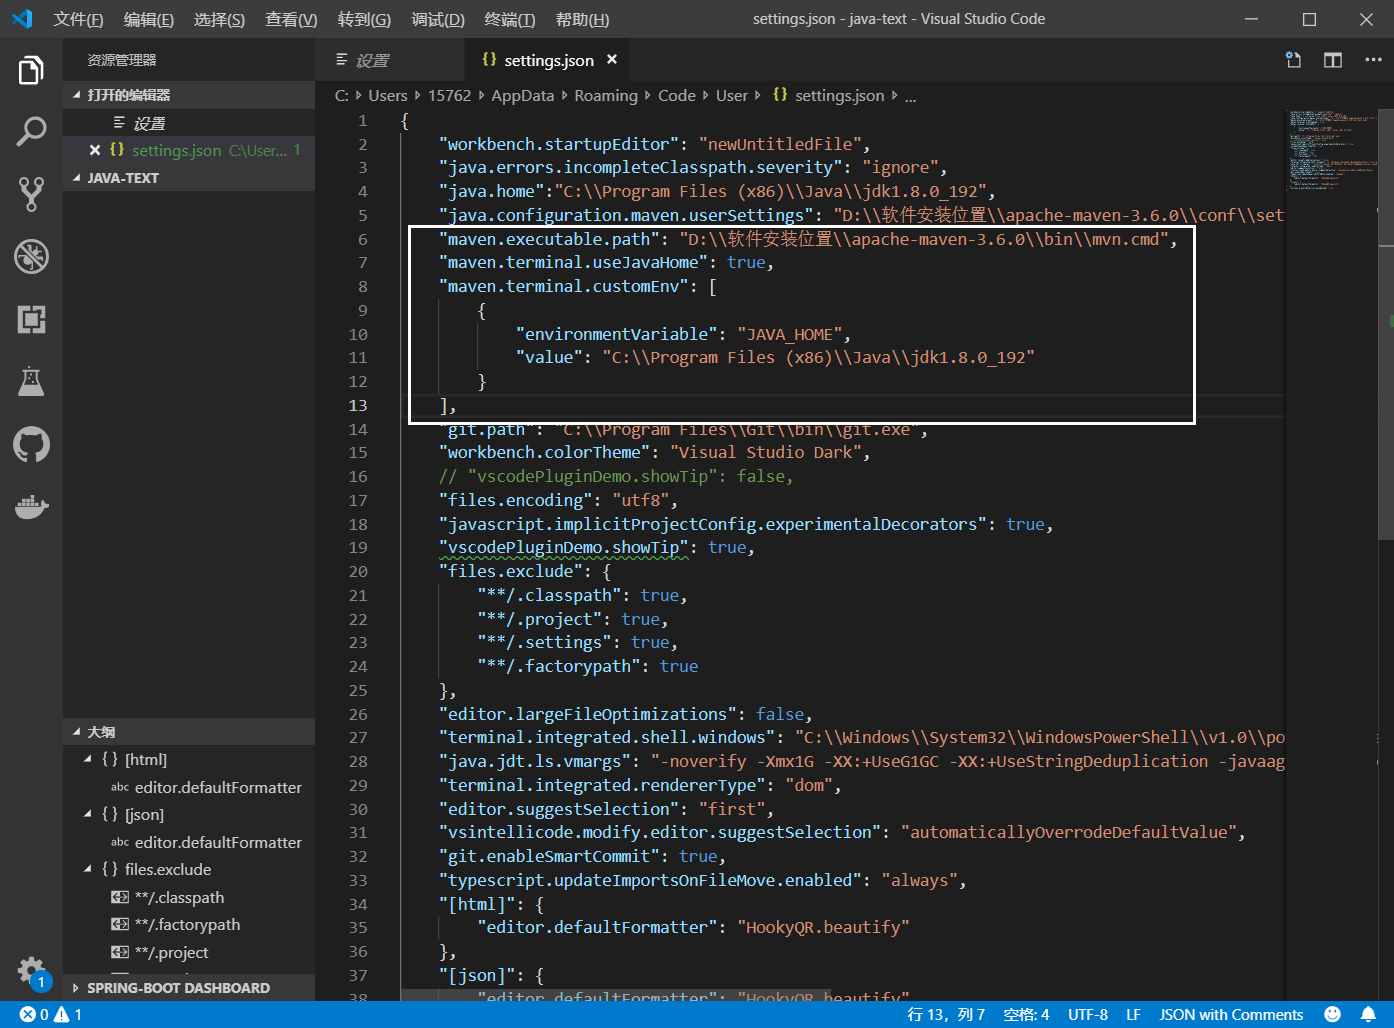
Task: Click the "maven.executable.path" key text
Action: point(549,239)
